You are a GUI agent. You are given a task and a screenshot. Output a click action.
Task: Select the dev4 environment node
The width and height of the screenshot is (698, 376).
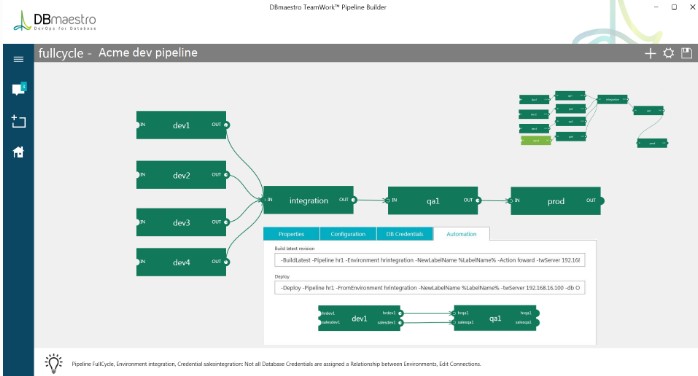point(181,262)
